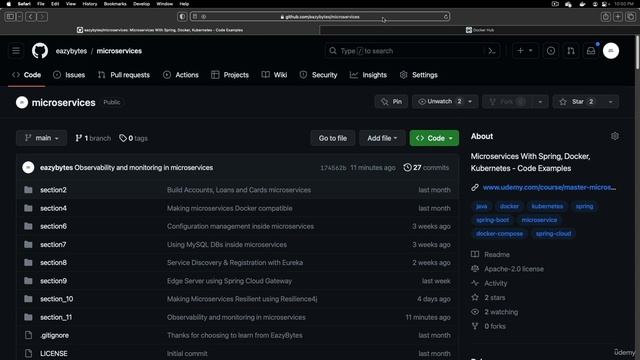Viewport: 640px width, 360px height.
Task: Click the Safari address bar URL
Action: pyautogui.click(x=320, y=17)
